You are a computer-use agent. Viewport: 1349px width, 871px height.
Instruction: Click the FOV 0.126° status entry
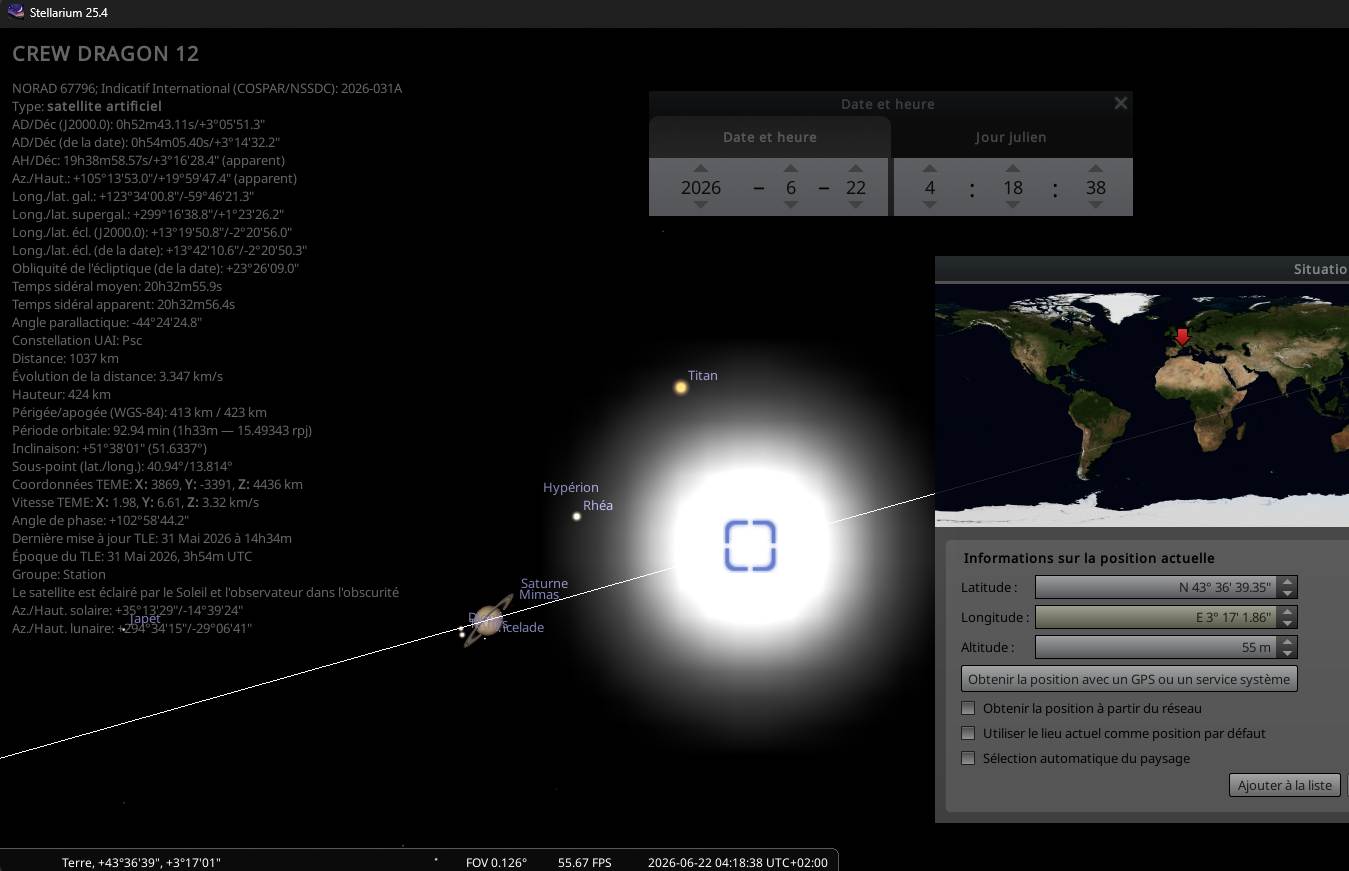pyautogui.click(x=496, y=862)
